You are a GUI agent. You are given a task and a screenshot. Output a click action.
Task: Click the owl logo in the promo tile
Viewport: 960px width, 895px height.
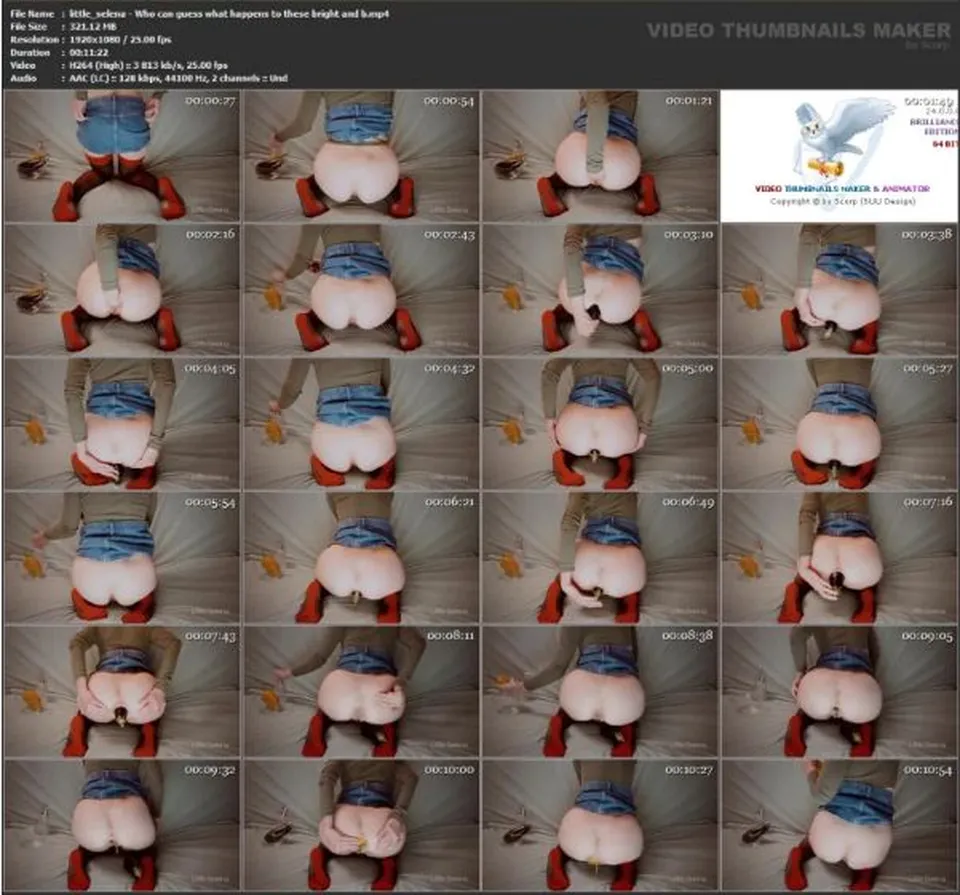[842, 136]
